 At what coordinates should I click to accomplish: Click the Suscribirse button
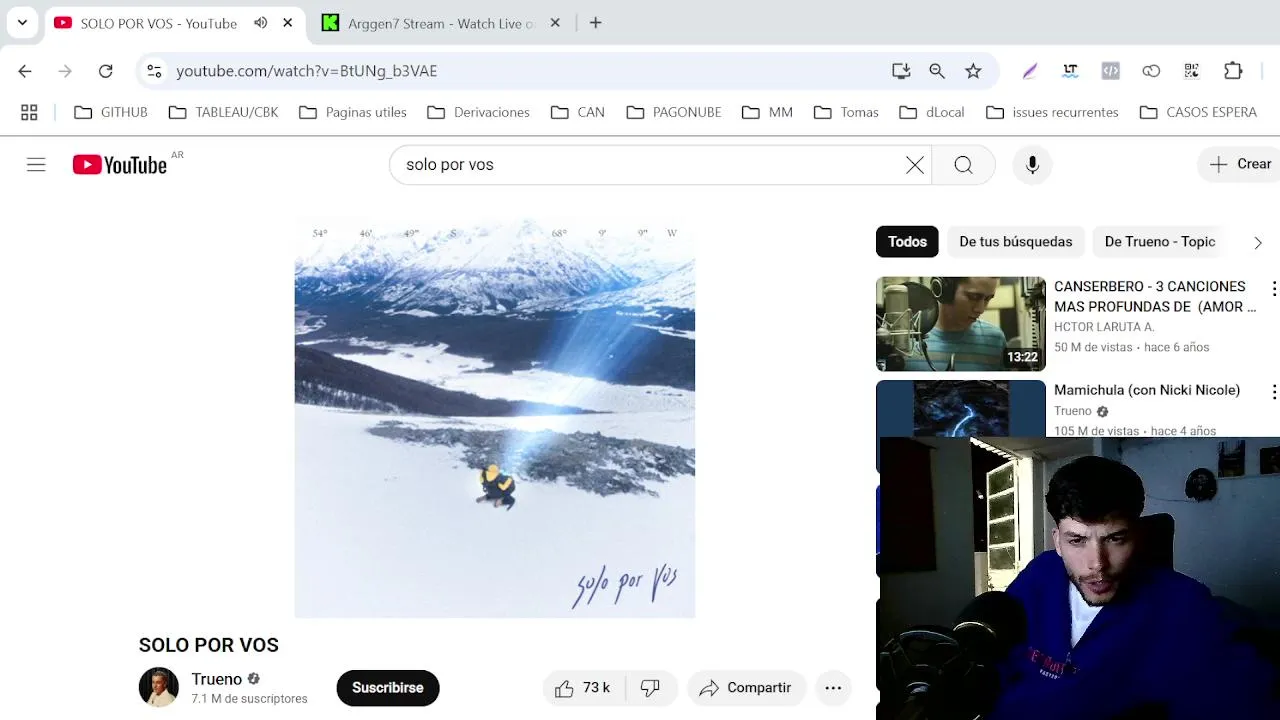click(x=388, y=688)
